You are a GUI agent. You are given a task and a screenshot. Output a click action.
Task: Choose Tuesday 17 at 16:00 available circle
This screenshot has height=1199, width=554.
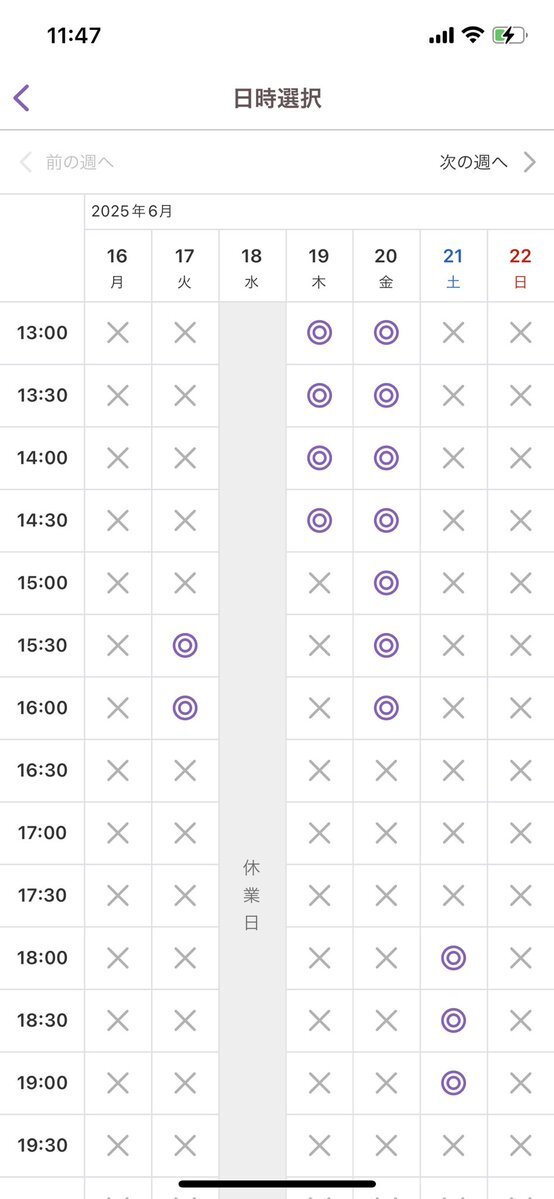pyautogui.click(x=184, y=708)
